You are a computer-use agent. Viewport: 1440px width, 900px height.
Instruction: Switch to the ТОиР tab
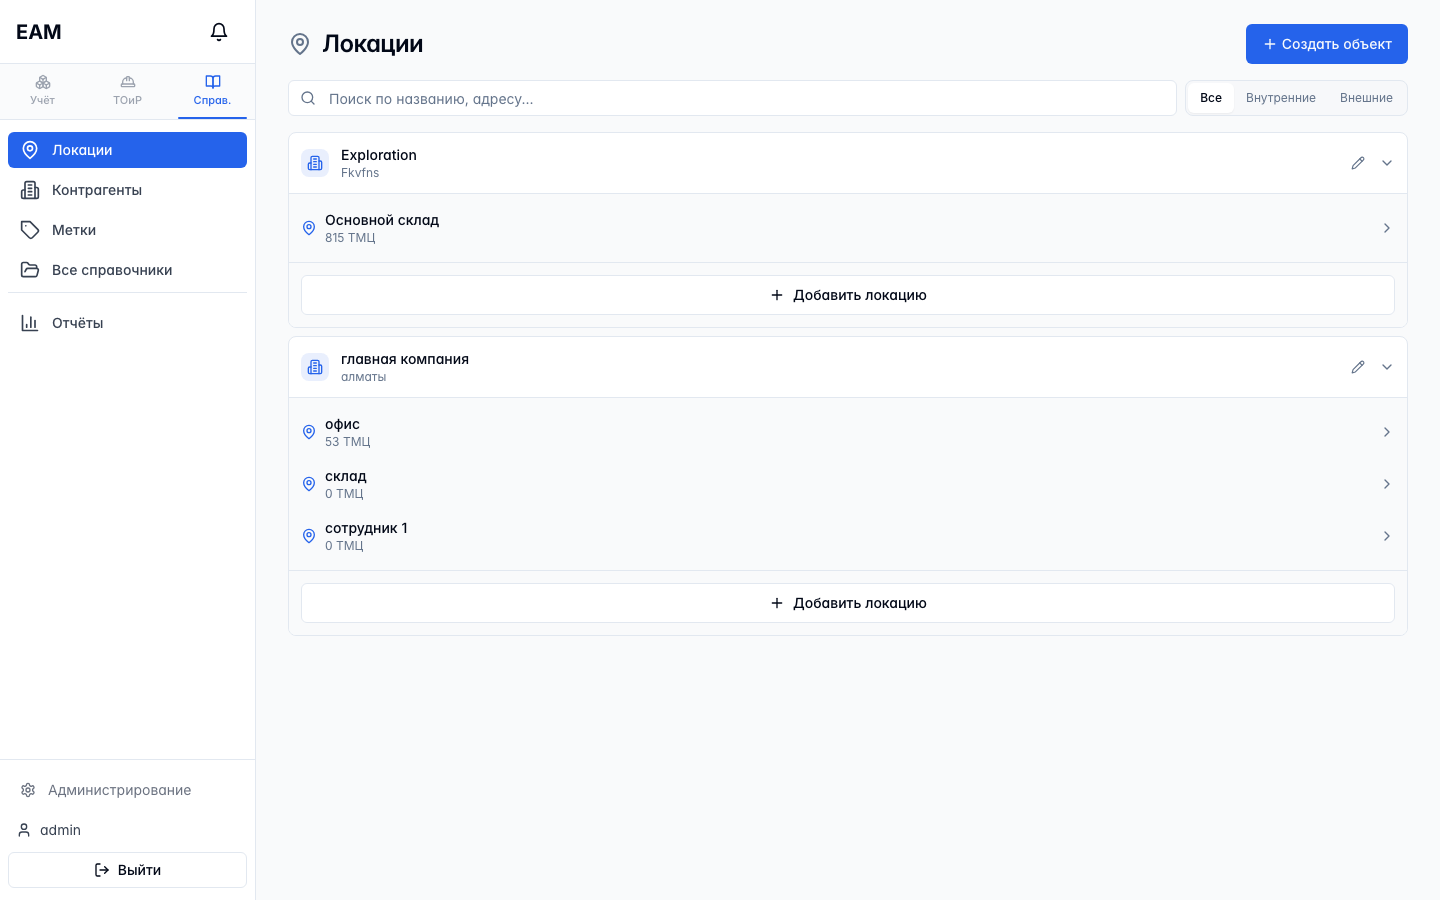(127, 90)
